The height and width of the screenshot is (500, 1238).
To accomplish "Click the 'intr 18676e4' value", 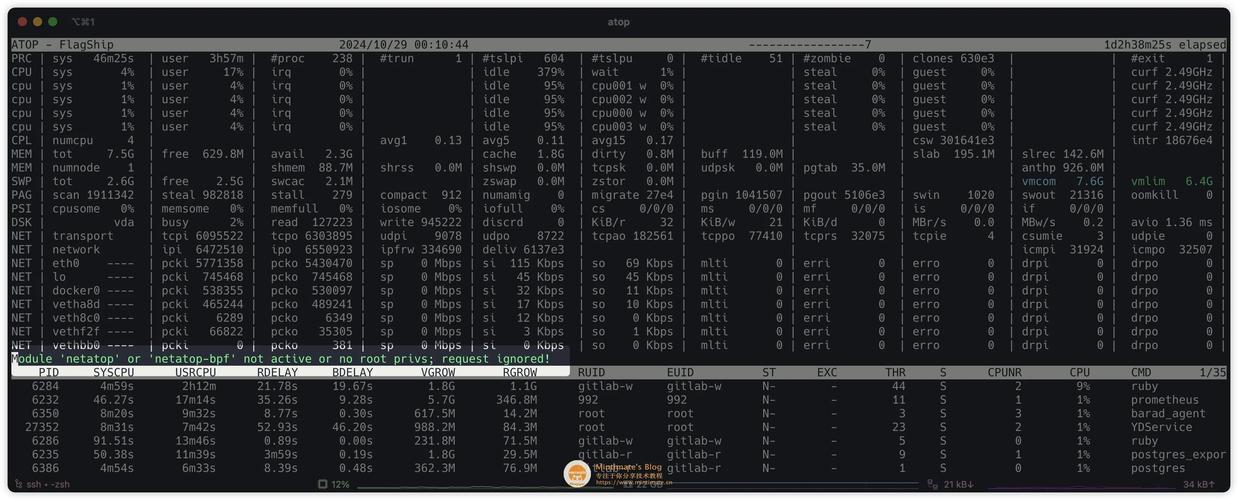I will click(1172, 140).
